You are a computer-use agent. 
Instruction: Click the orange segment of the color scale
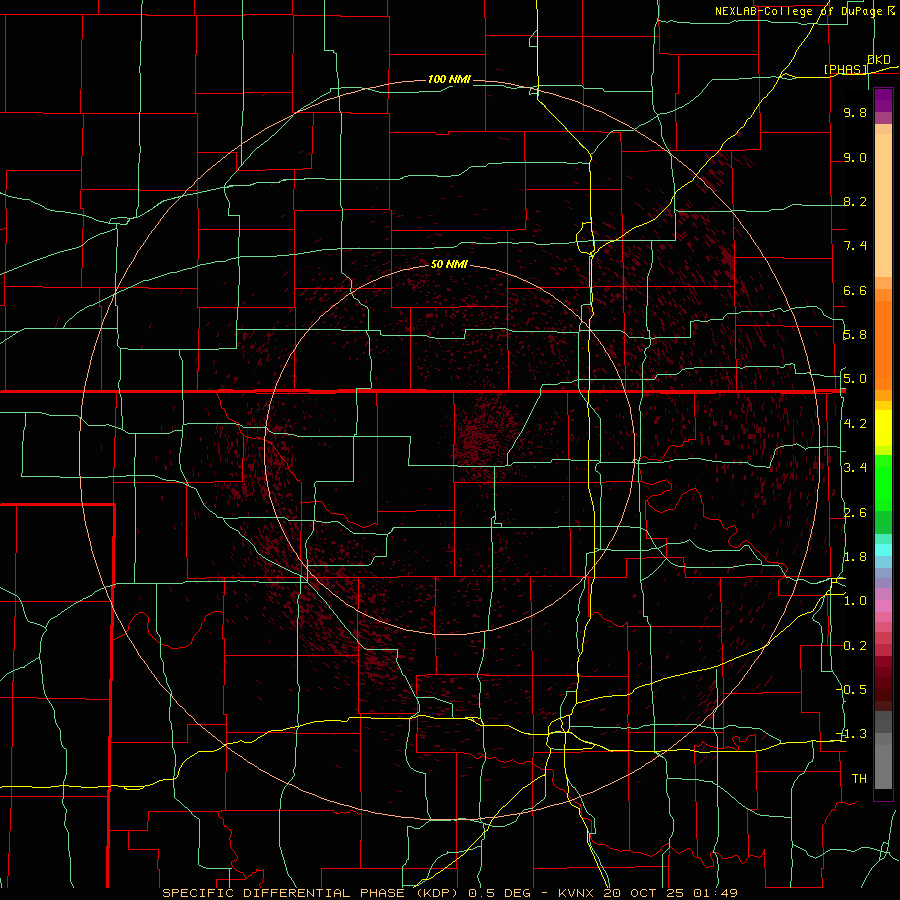(883, 344)
